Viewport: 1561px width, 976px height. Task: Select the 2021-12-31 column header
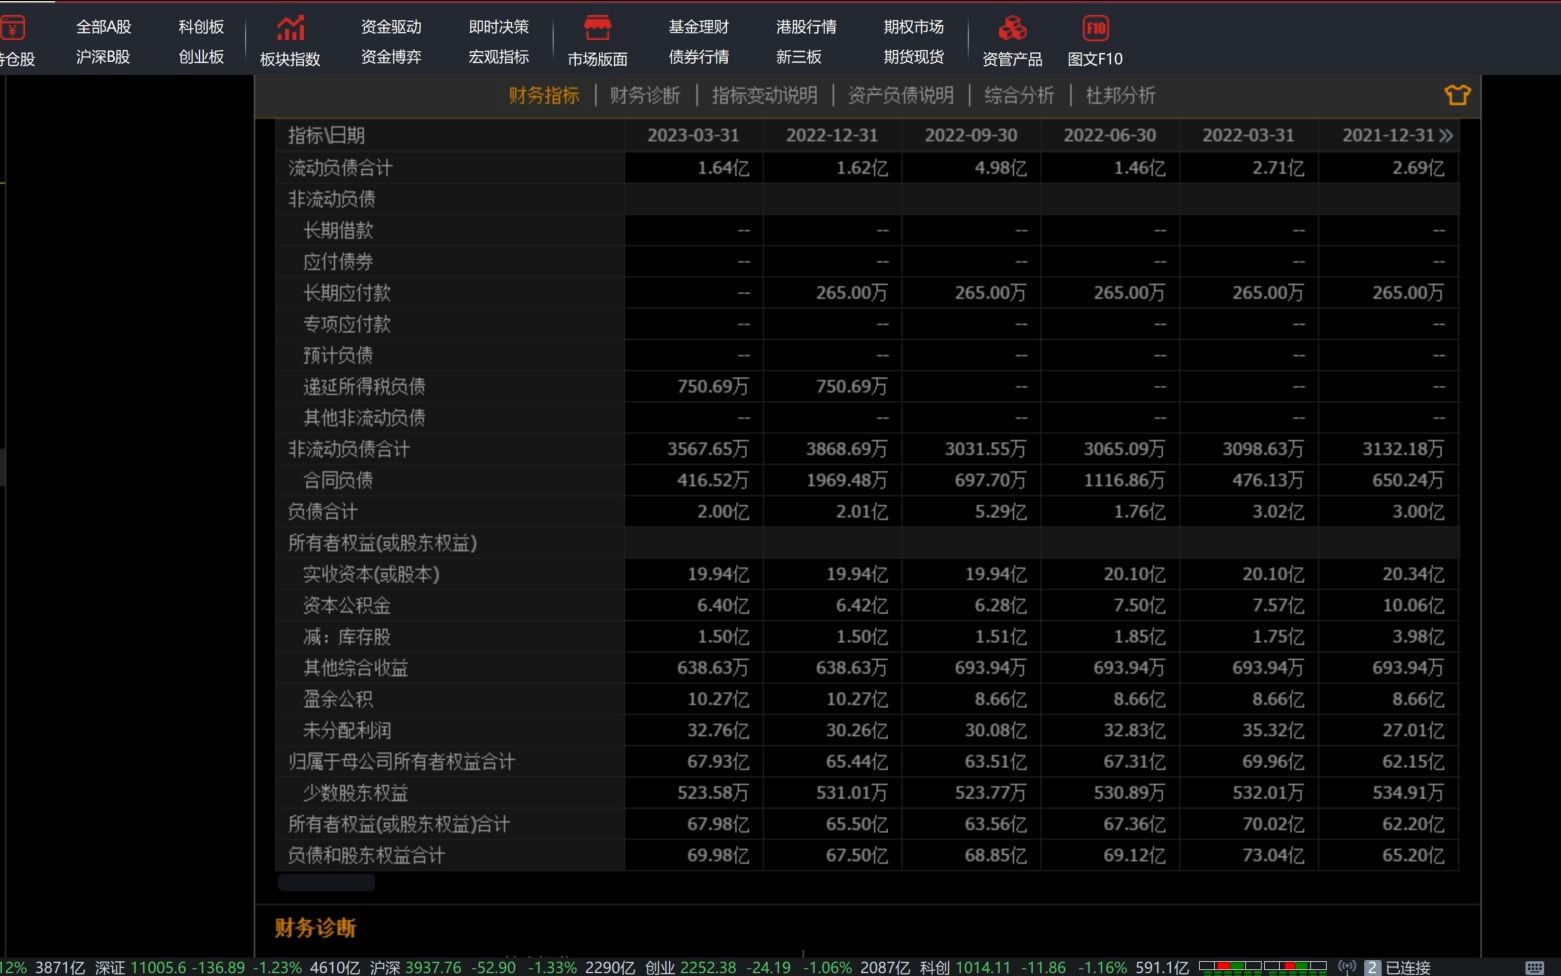click(x=1388, y=135)
